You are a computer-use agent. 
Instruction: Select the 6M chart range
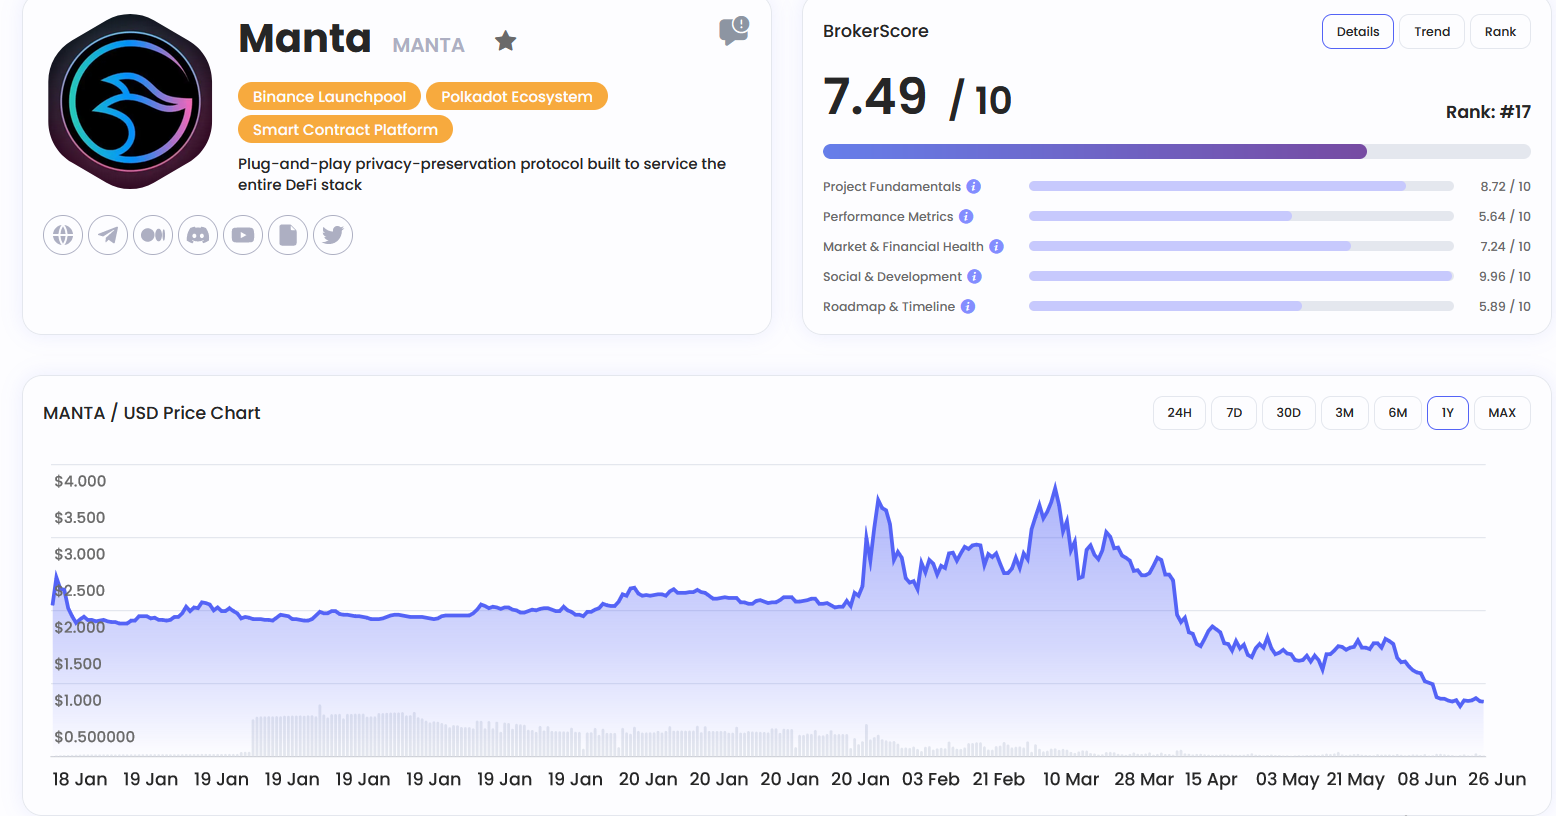point(1398,413)
